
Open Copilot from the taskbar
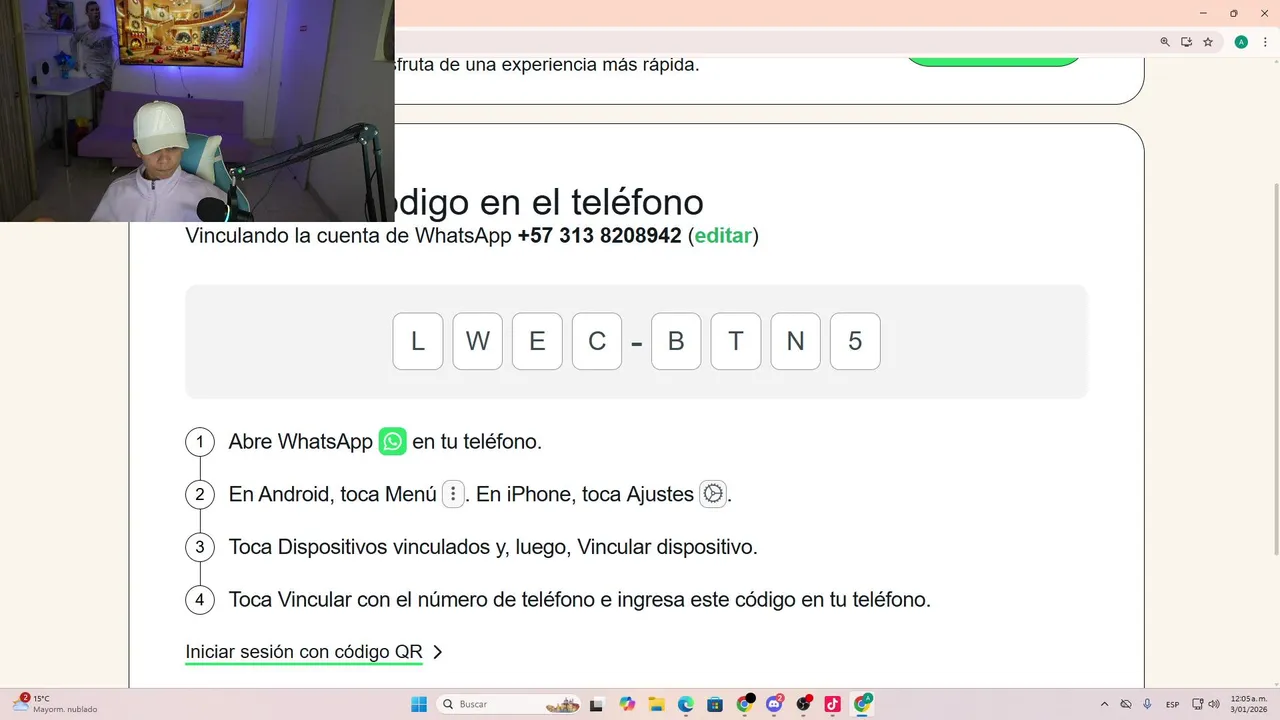coord(627,704)
